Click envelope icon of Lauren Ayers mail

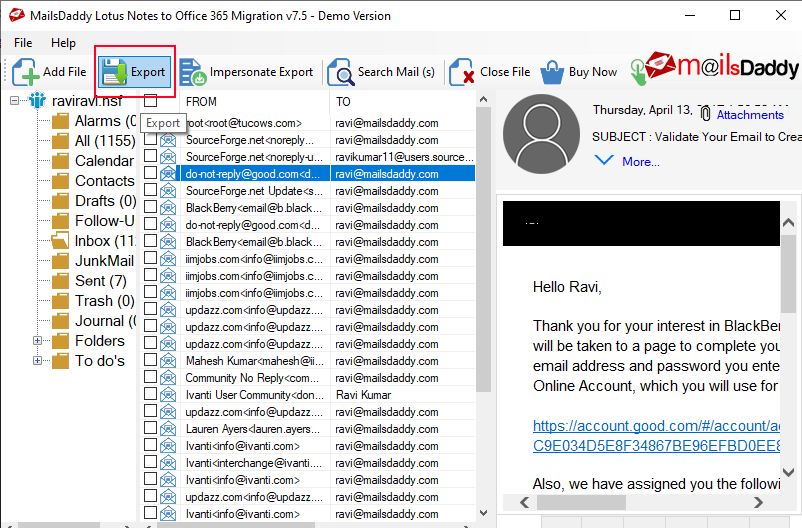168,429
